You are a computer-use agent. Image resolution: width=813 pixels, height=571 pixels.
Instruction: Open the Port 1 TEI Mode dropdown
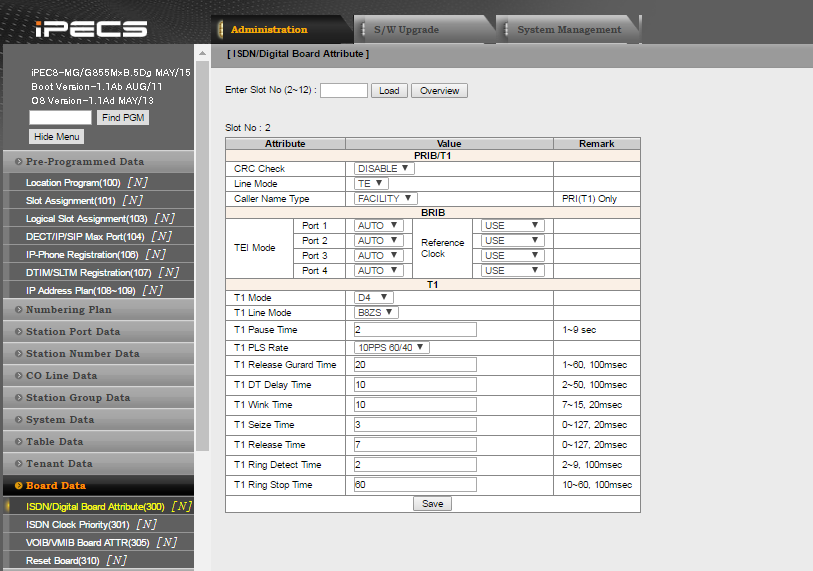(x=379, y=226)
